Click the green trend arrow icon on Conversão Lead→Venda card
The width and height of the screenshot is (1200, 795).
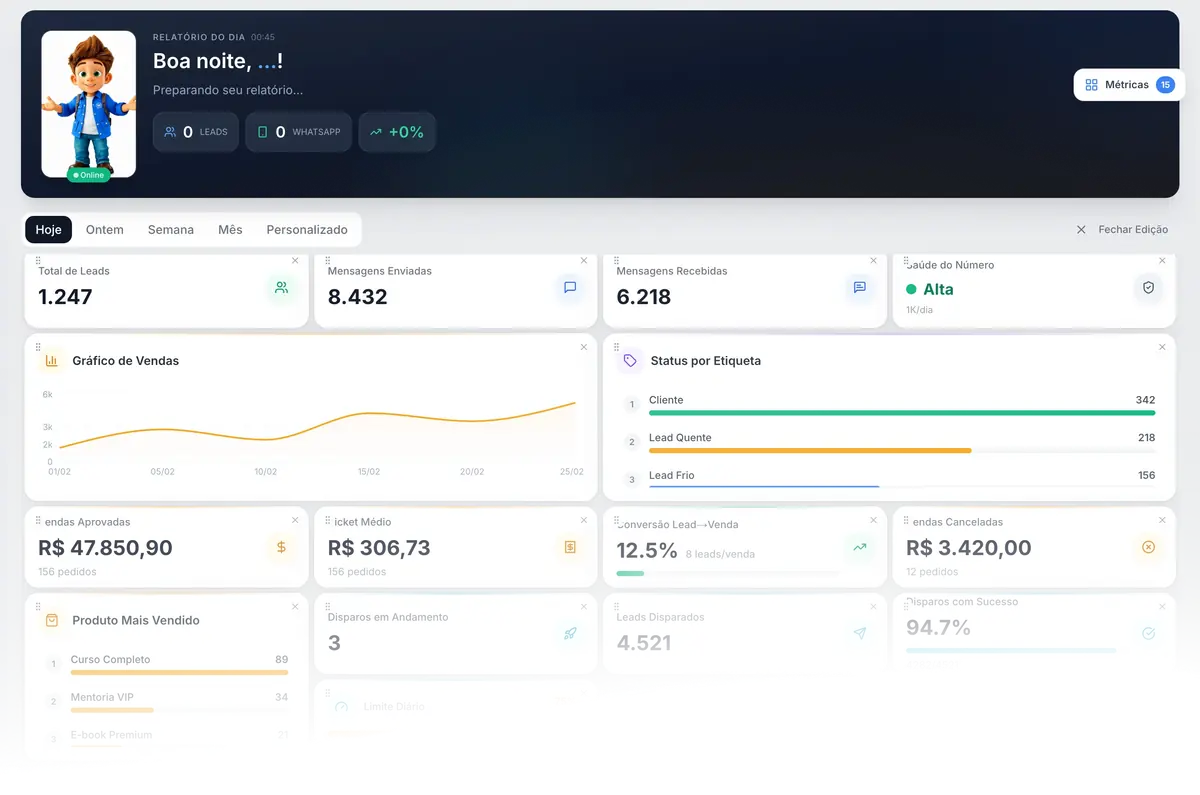860,547
